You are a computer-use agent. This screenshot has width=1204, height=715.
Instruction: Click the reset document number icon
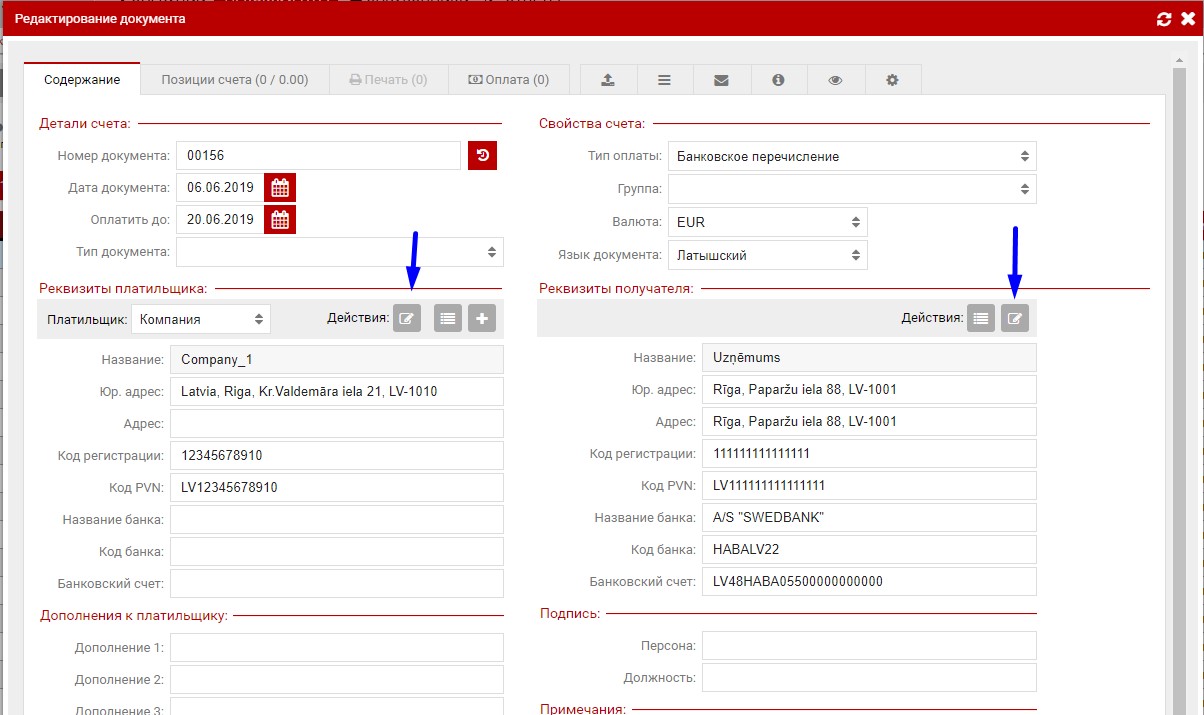[482, 156]
